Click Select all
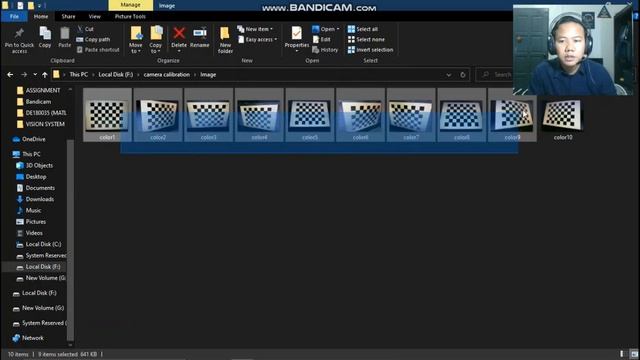Viewport: 640px width, 360px height. [363, 29]
